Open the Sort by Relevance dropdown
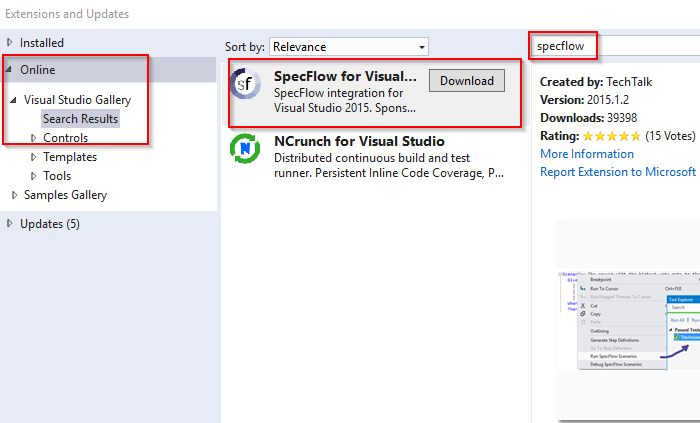The width and height of the screenshot is (700, 423). tap(349, 46)
